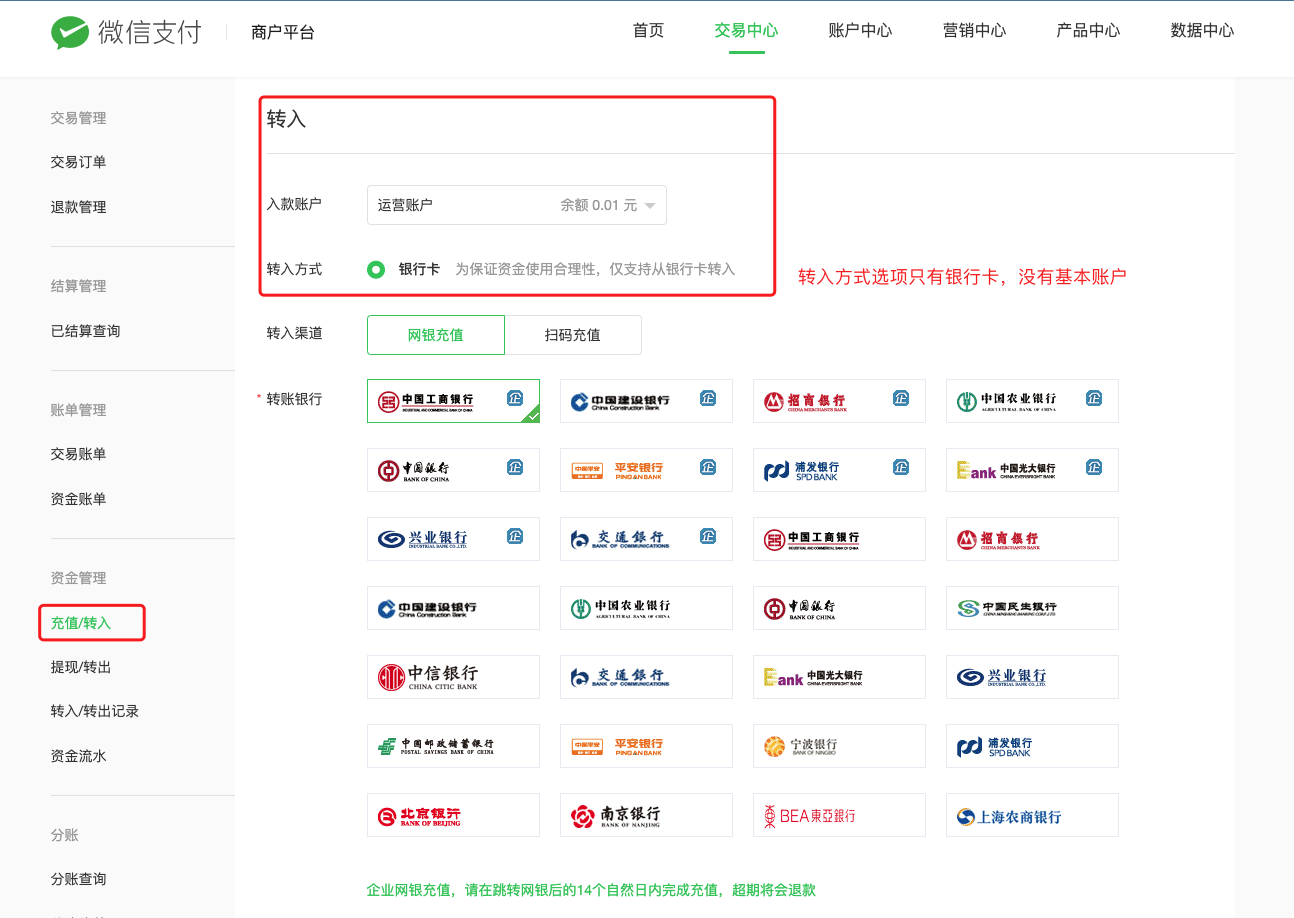This screenshot has width=1294, height=918.
Task: Go to 退款管理 in the sidebar
Action: (79, 207)
